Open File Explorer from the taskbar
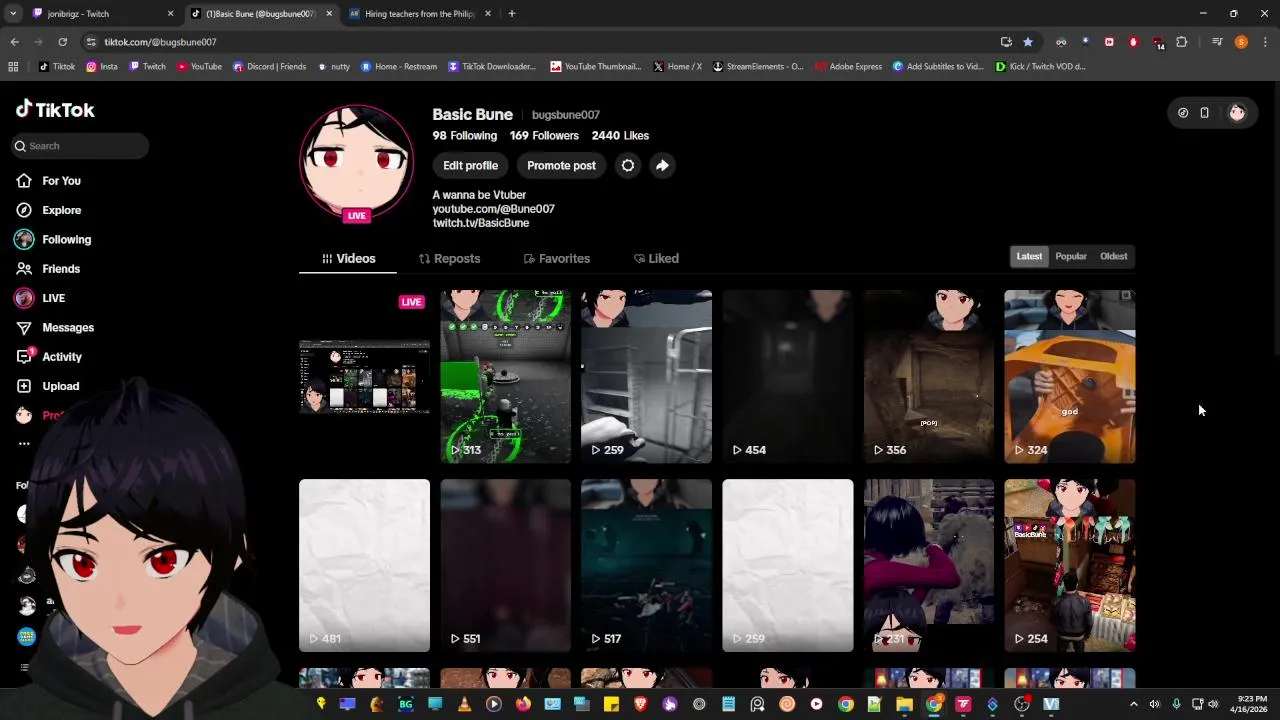The height and width of the screenshot is (720, 1280). 904,704
